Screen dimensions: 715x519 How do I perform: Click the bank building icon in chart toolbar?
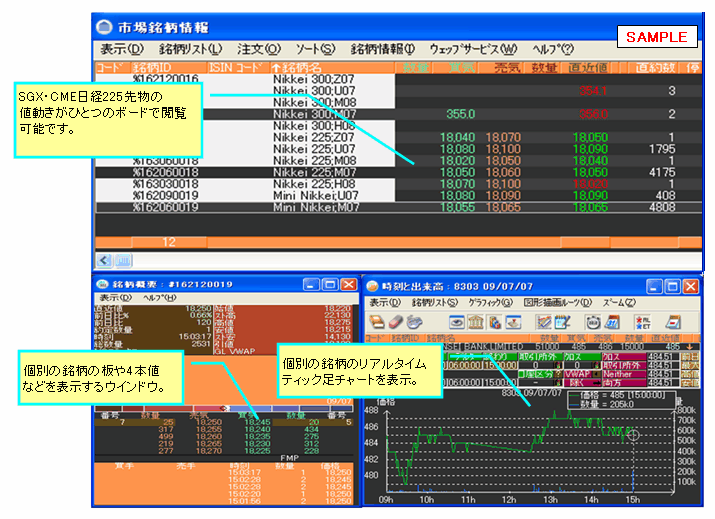tap(476, 322)
